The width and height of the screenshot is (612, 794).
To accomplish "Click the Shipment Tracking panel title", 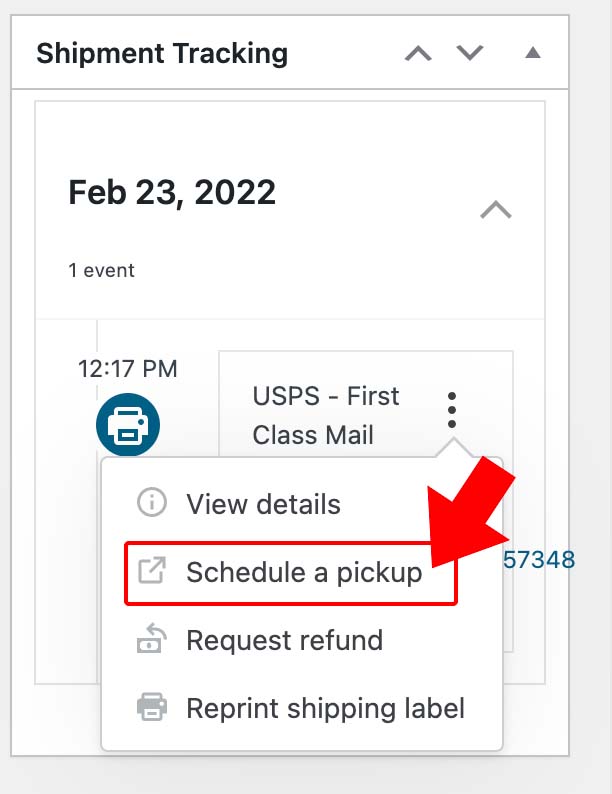I will click(x=162, y=54).
